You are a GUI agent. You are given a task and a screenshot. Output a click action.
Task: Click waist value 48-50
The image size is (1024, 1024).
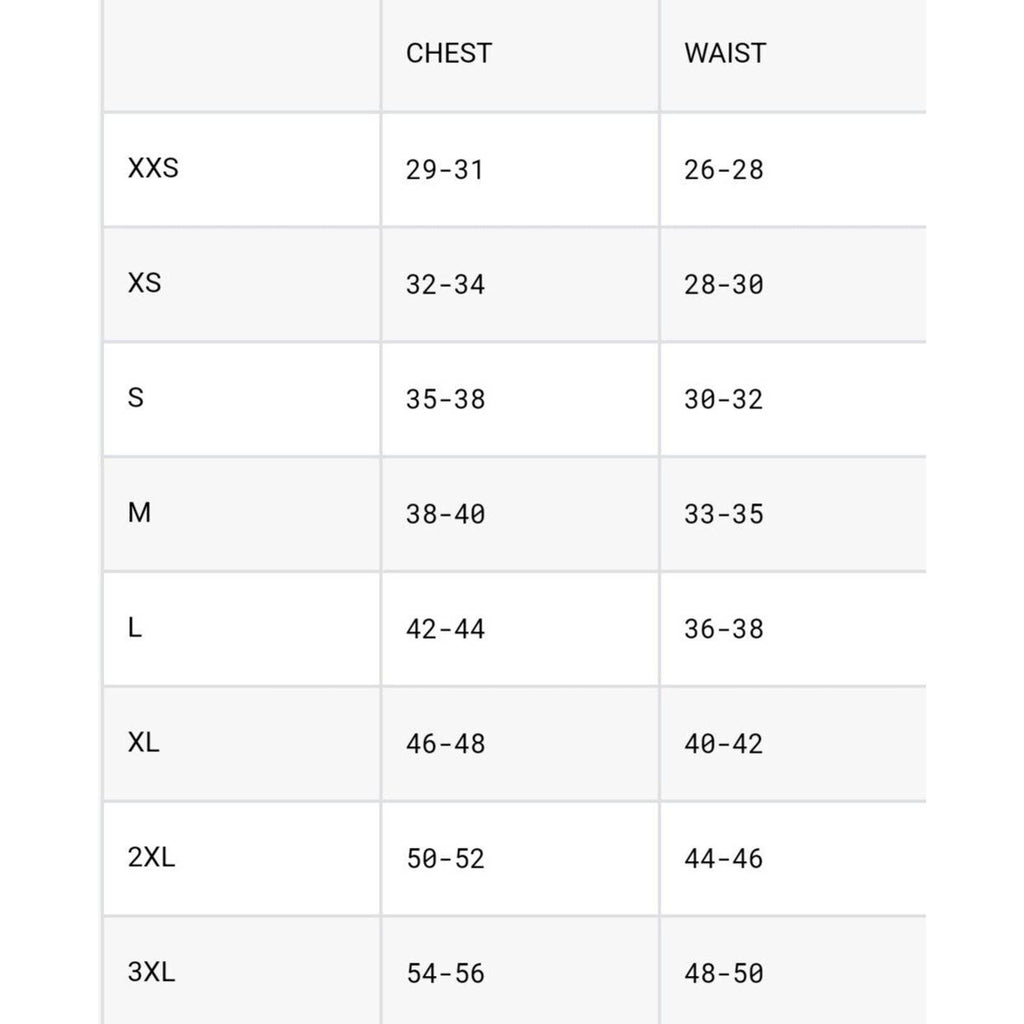pos(724,974)
